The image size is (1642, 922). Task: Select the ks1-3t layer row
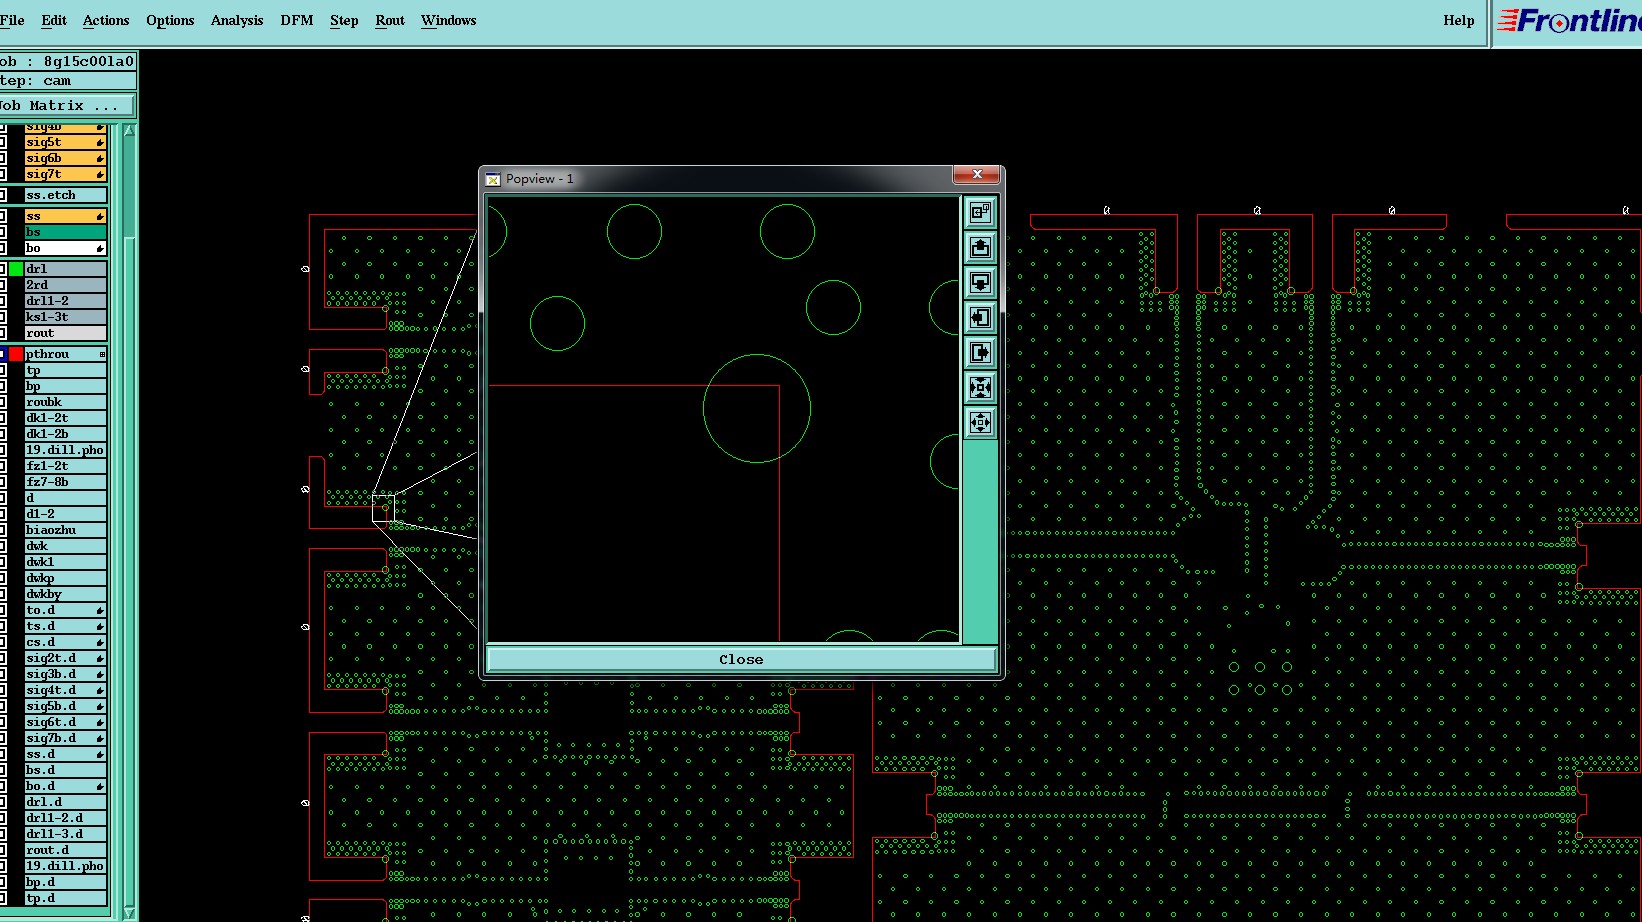point(65,317)
